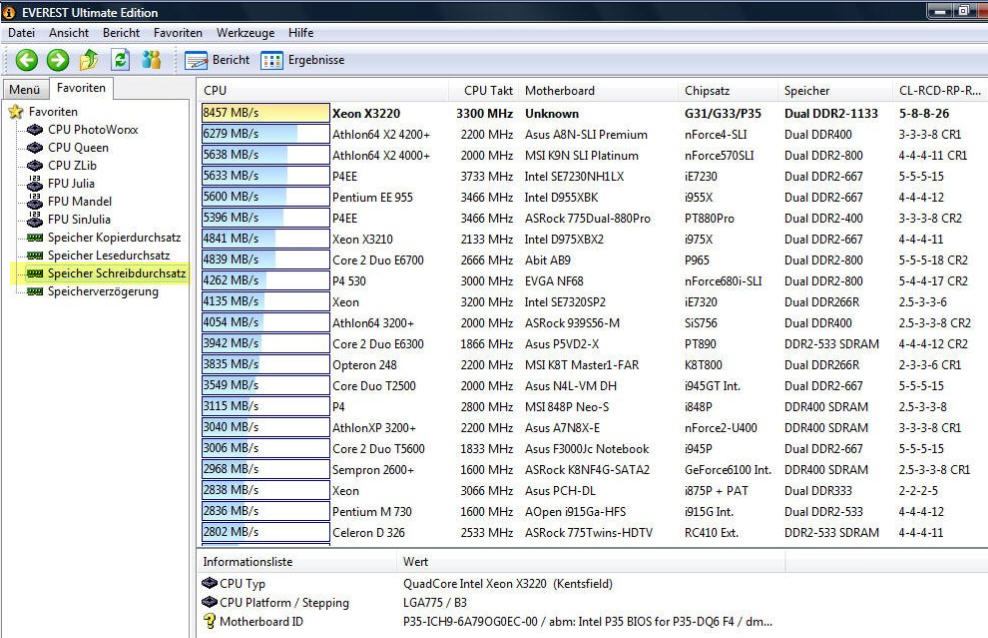This screenshot has height=638, width=988.
Task: Click the chip icon beside CPU Queen
Action: pyautogui.click(x=35, y=148)
